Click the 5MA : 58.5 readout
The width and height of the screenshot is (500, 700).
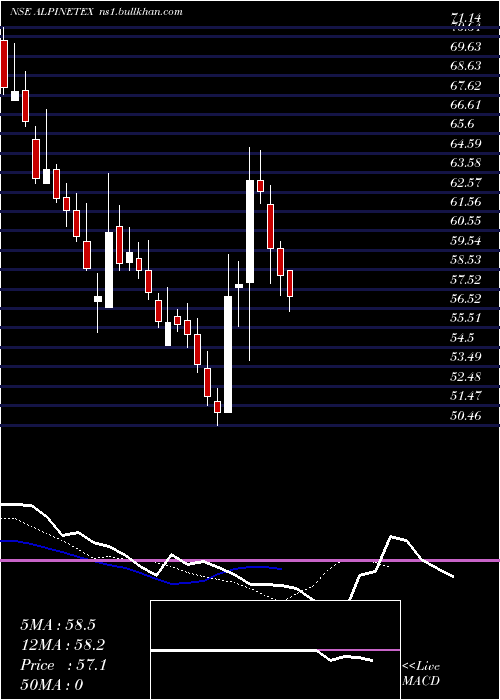[58, 625]
